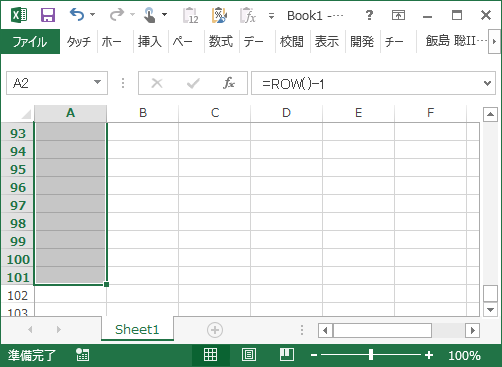Image resolution: width=502 pixels, height=367 pixels.
Task: Open the redo history dropdown arrow
Action: [x=132, y=15]
